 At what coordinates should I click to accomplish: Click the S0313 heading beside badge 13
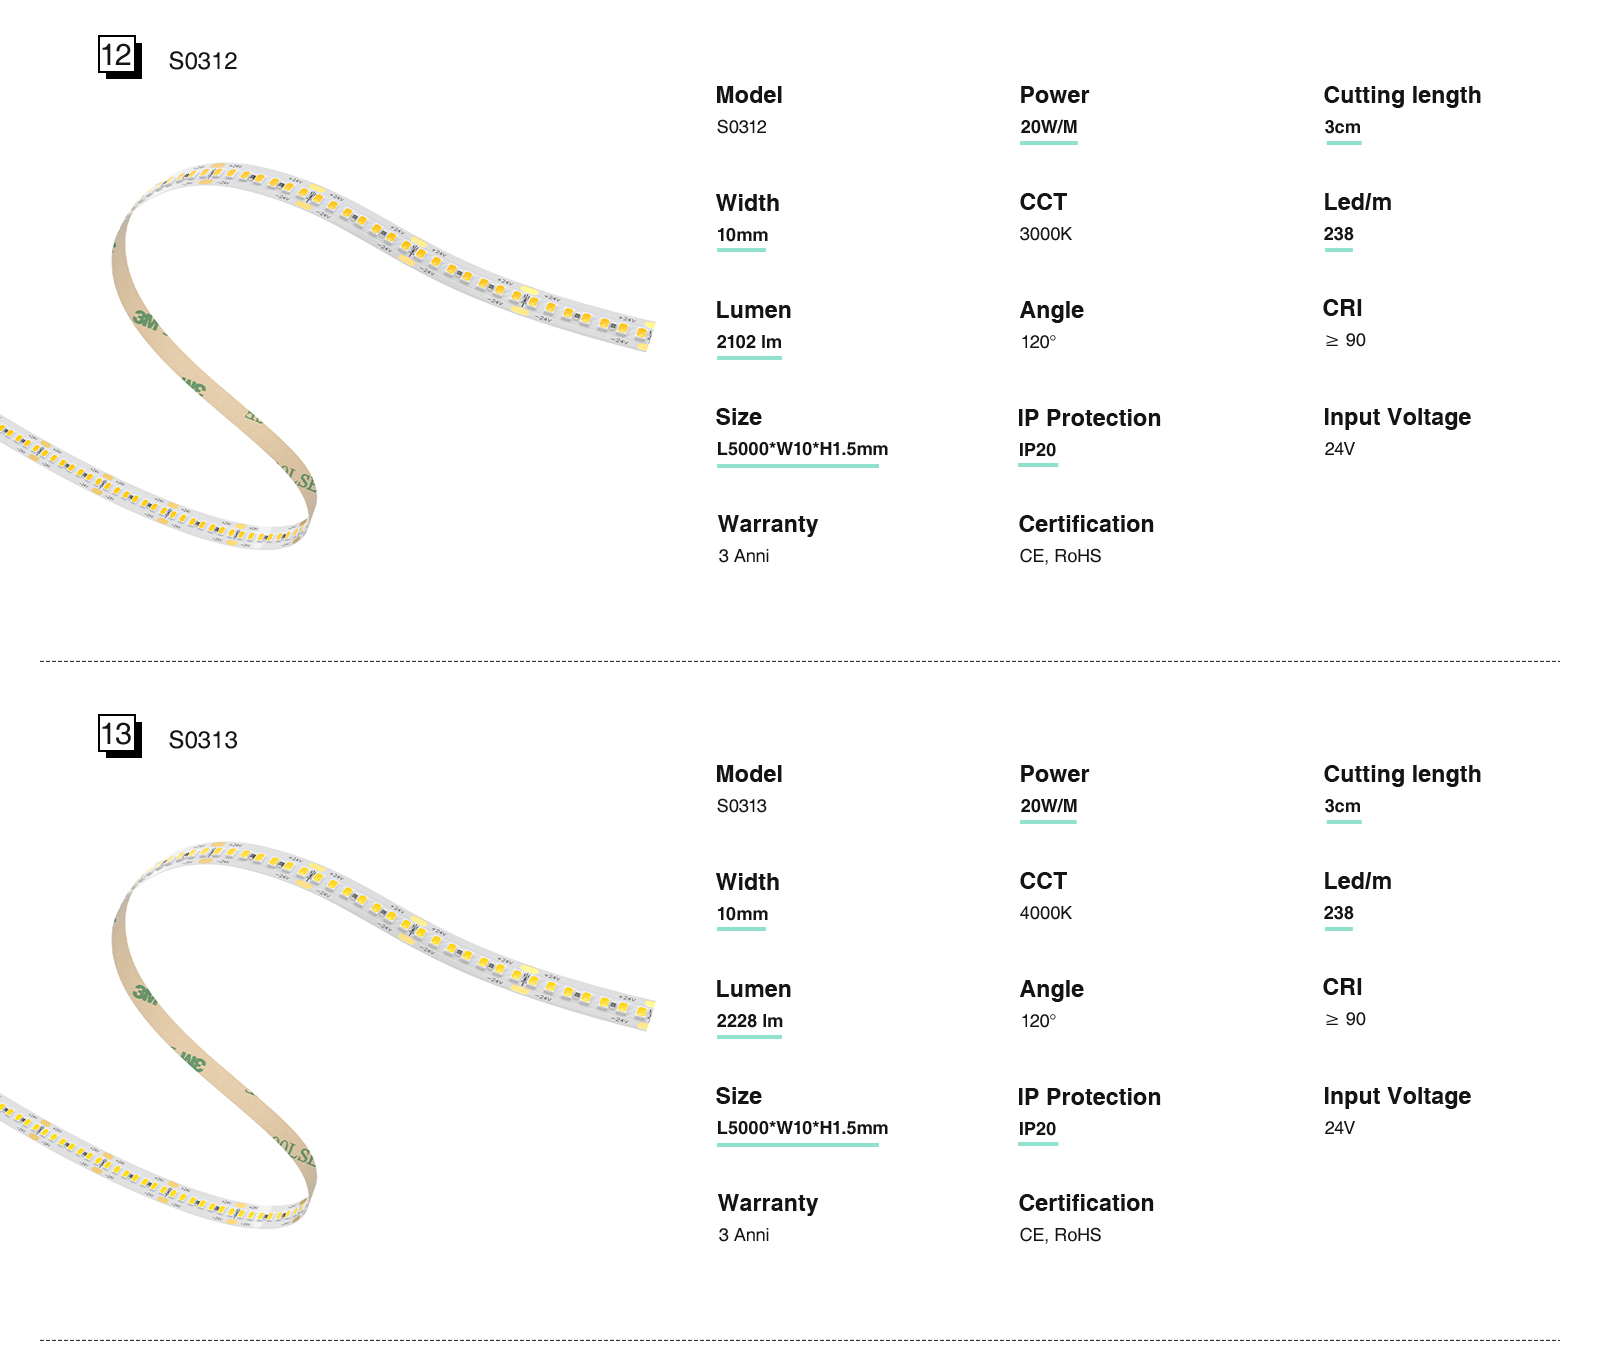coord(203,740)
